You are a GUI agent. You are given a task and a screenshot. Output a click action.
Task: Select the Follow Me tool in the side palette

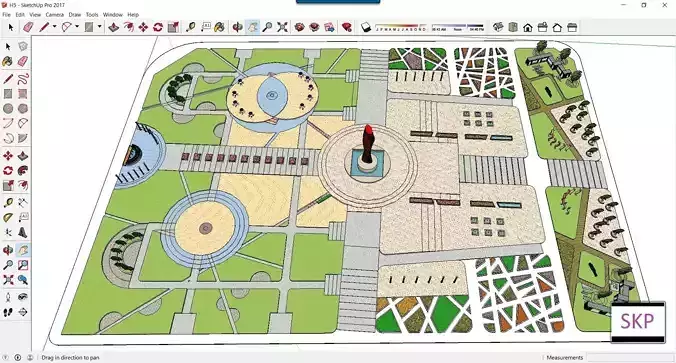23,170
